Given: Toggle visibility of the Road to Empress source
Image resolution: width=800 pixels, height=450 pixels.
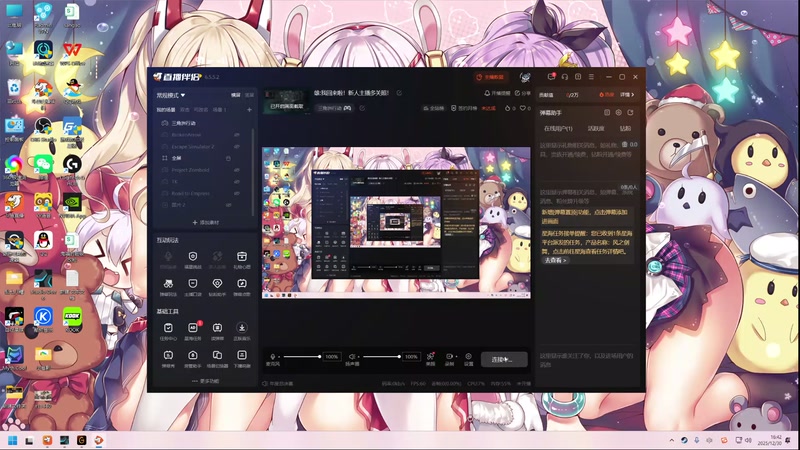Looking at the screenshot, I should click(x=237, y=193).
